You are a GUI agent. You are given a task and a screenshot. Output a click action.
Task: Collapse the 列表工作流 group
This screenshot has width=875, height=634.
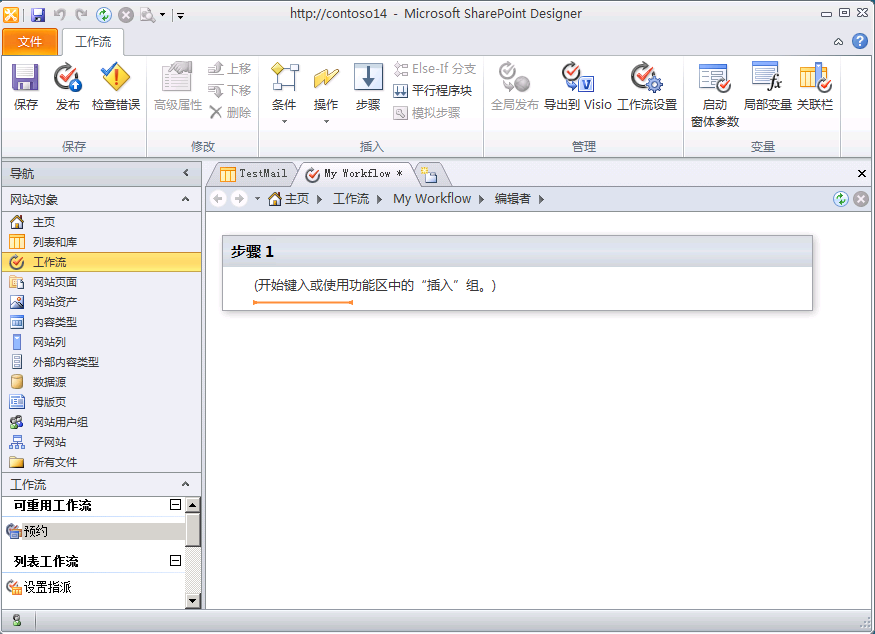tap(175, 560)
